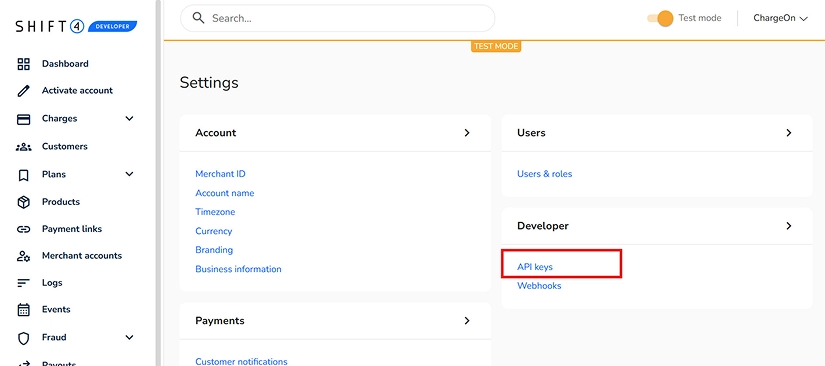
Task: Click the Fraud shield icon
Action: click(x=24, y=338)
